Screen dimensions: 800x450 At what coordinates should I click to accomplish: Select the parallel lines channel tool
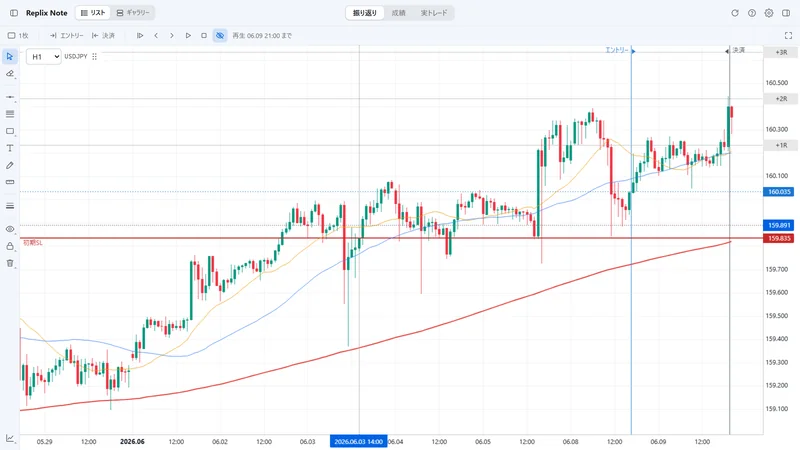(10, 114)
